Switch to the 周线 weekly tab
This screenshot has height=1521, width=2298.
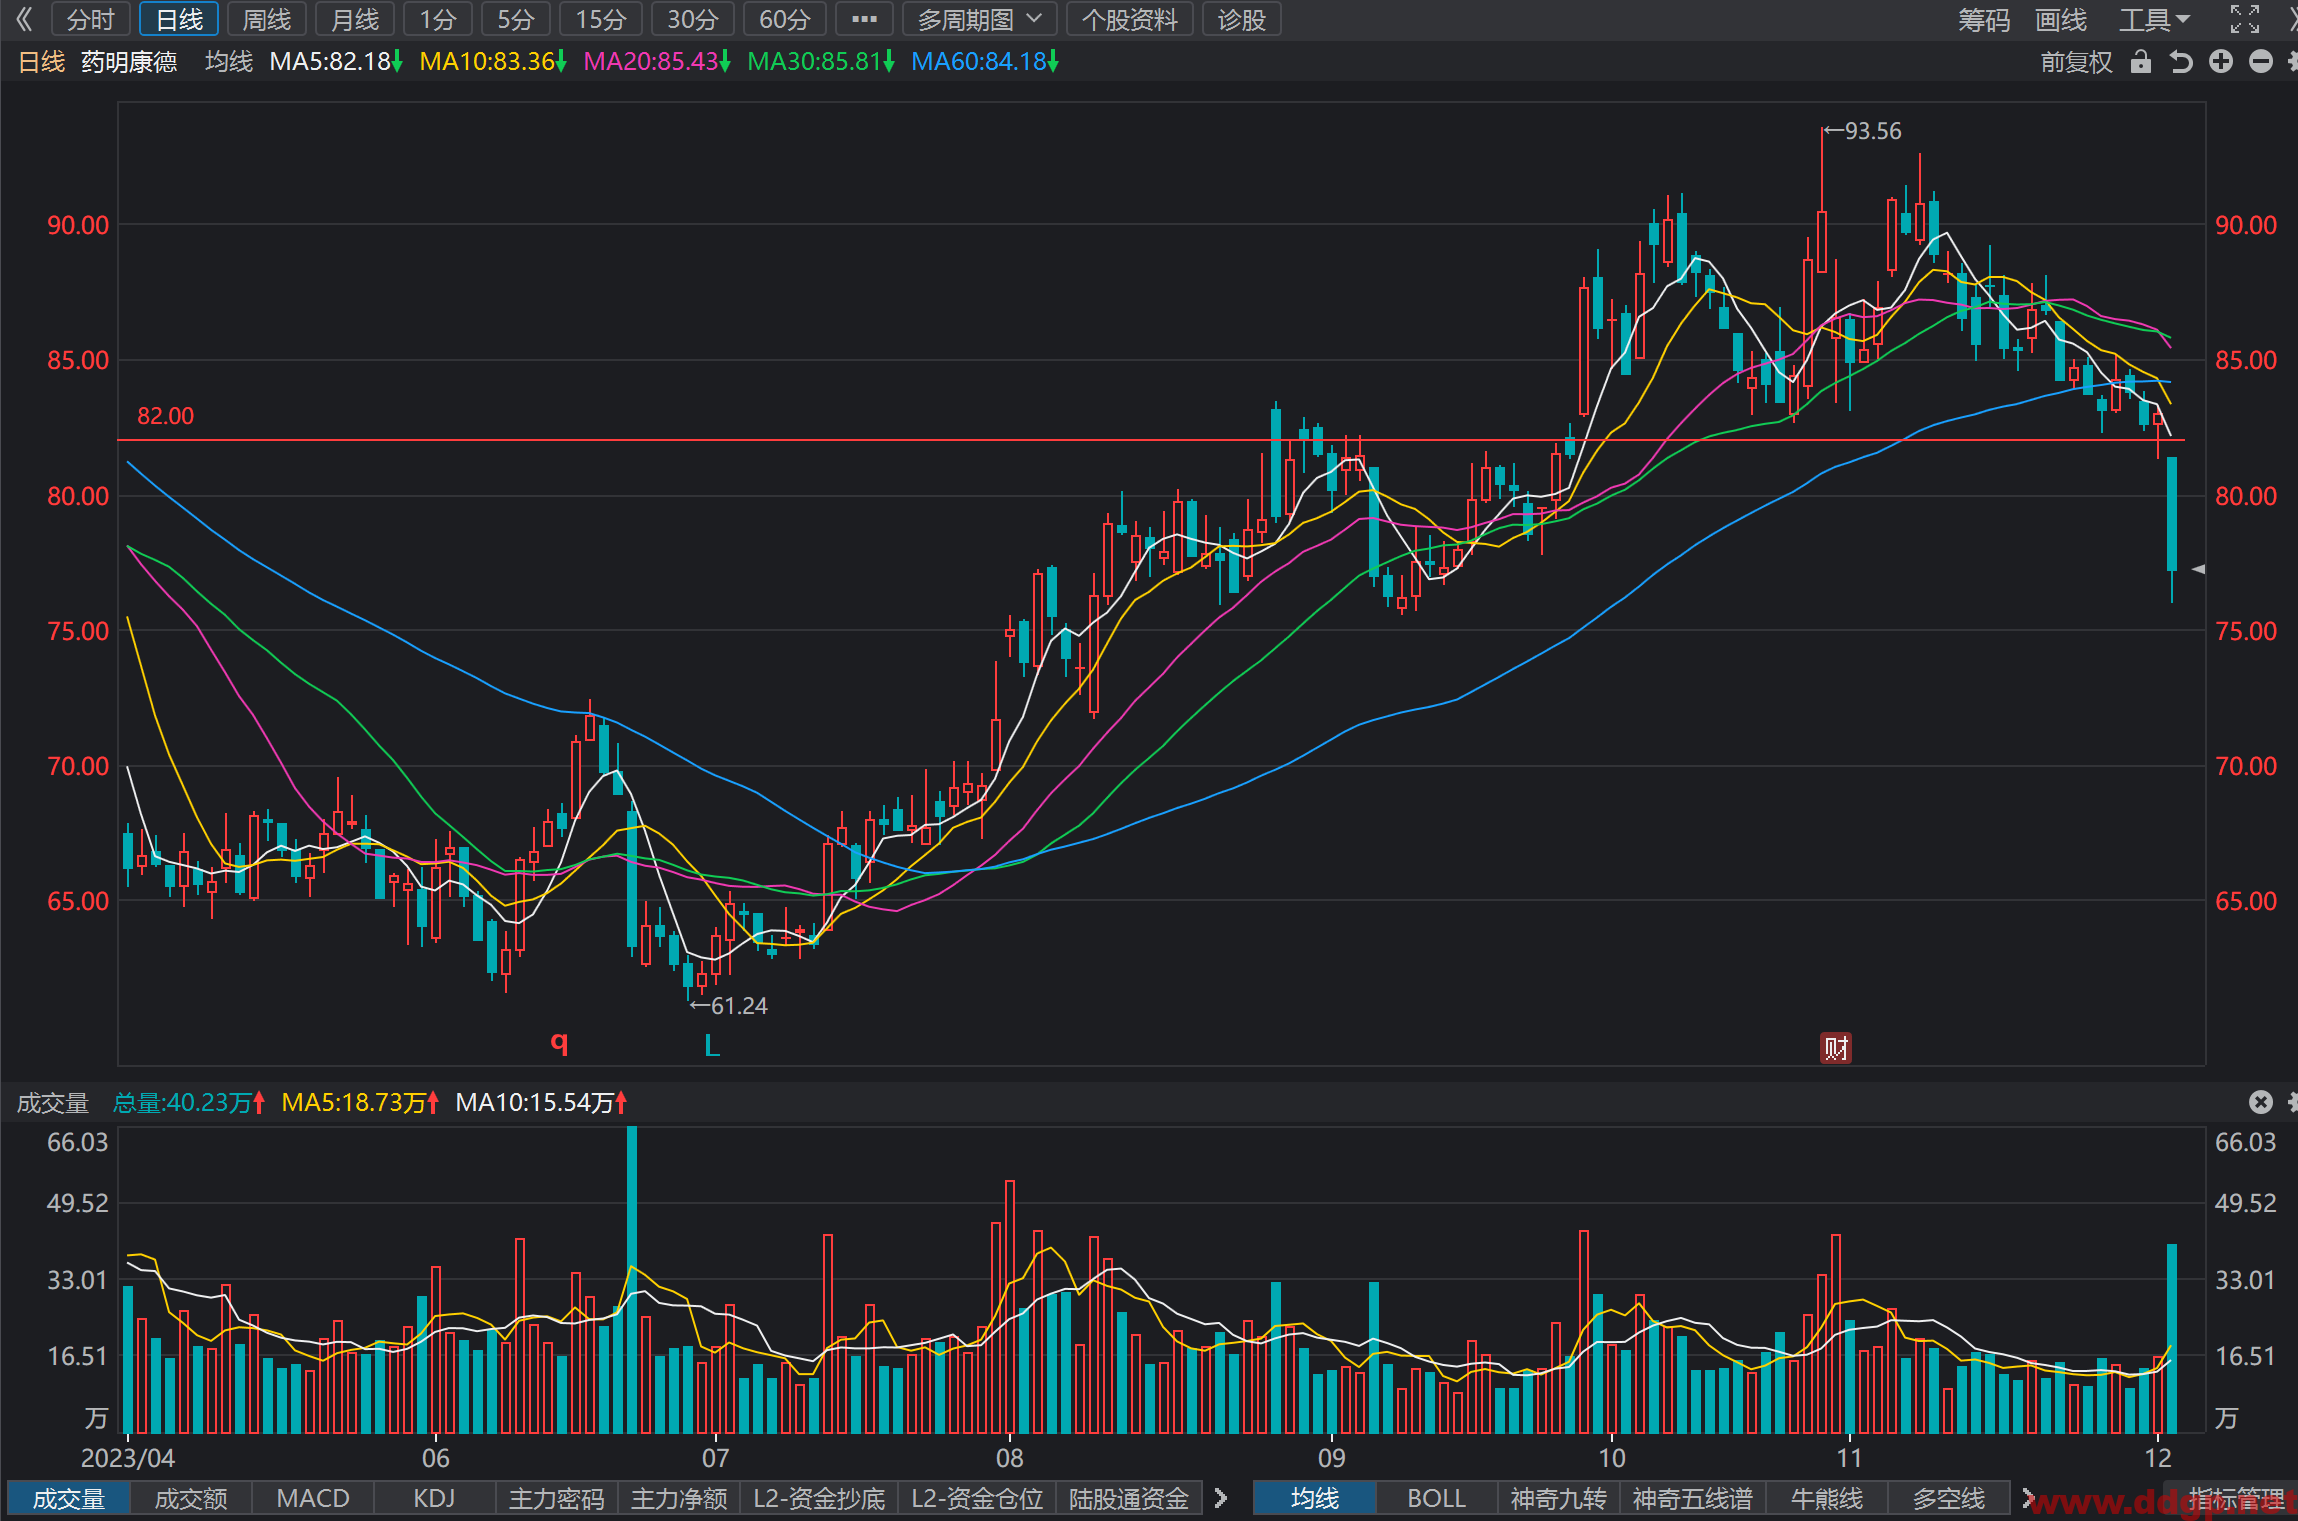coord(267,19)
